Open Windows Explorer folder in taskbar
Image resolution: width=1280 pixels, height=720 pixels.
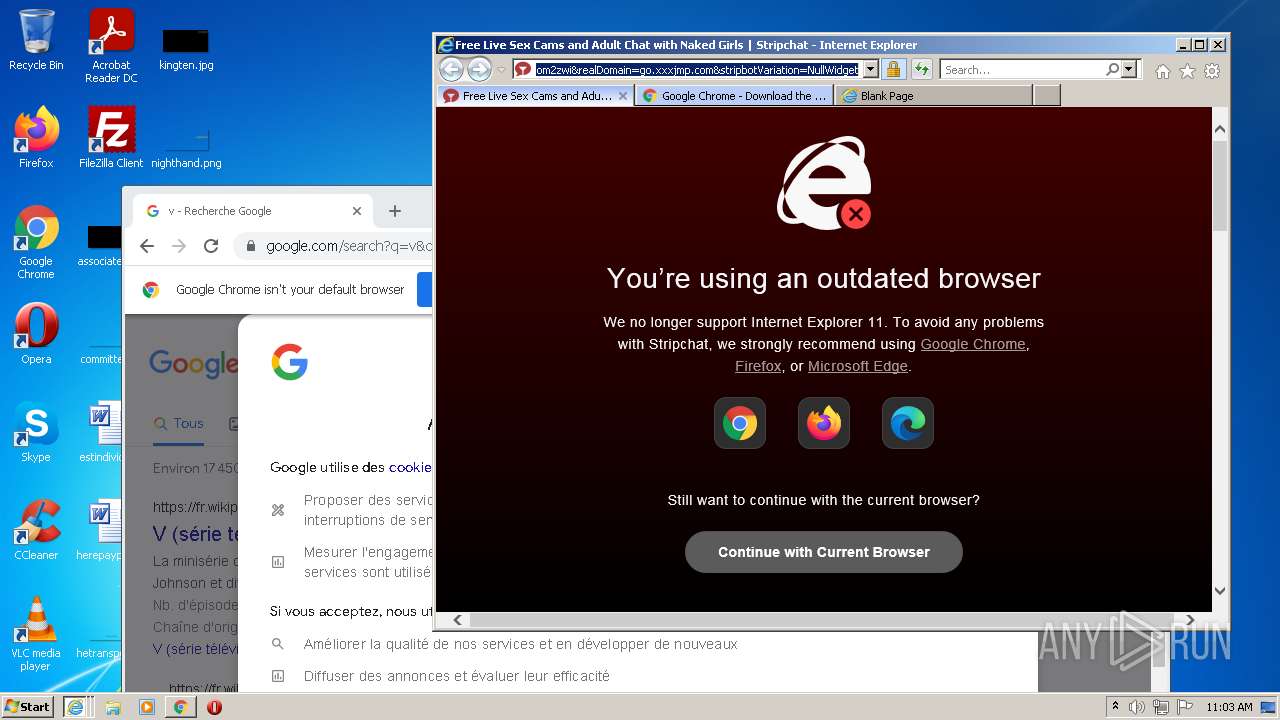(113, 707)
